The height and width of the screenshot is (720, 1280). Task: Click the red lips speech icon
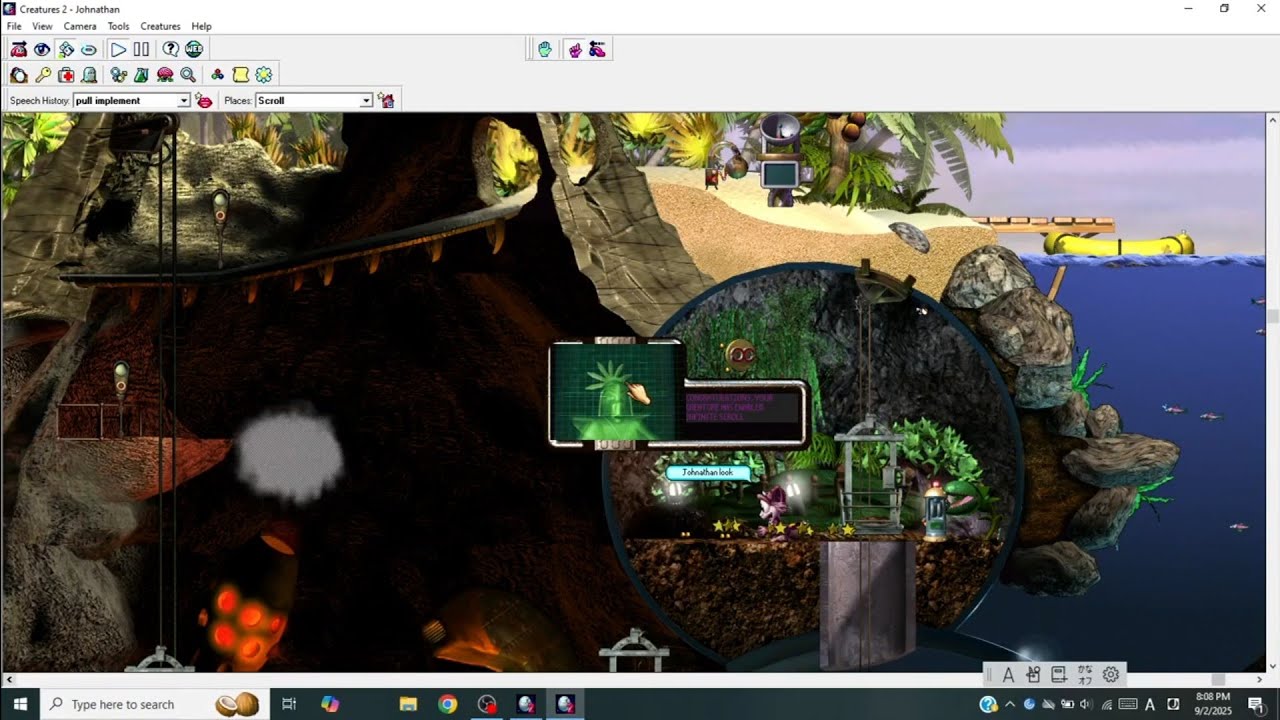click(x=204, y=101)
